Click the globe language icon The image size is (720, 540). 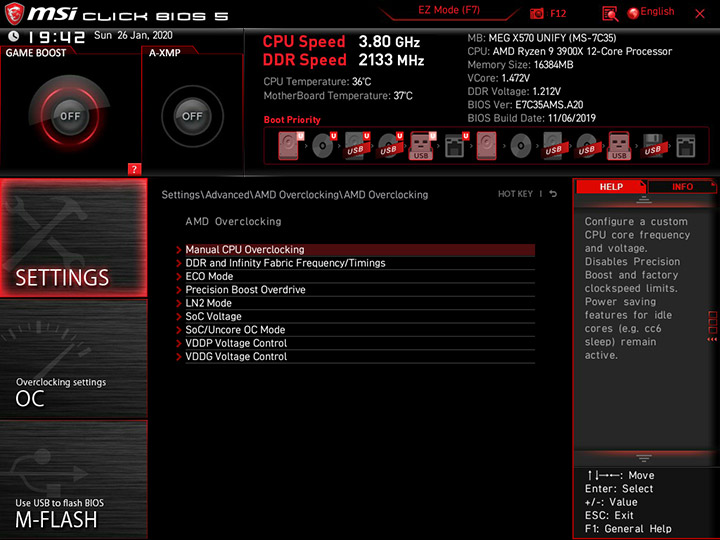click(x=633, y=13)
